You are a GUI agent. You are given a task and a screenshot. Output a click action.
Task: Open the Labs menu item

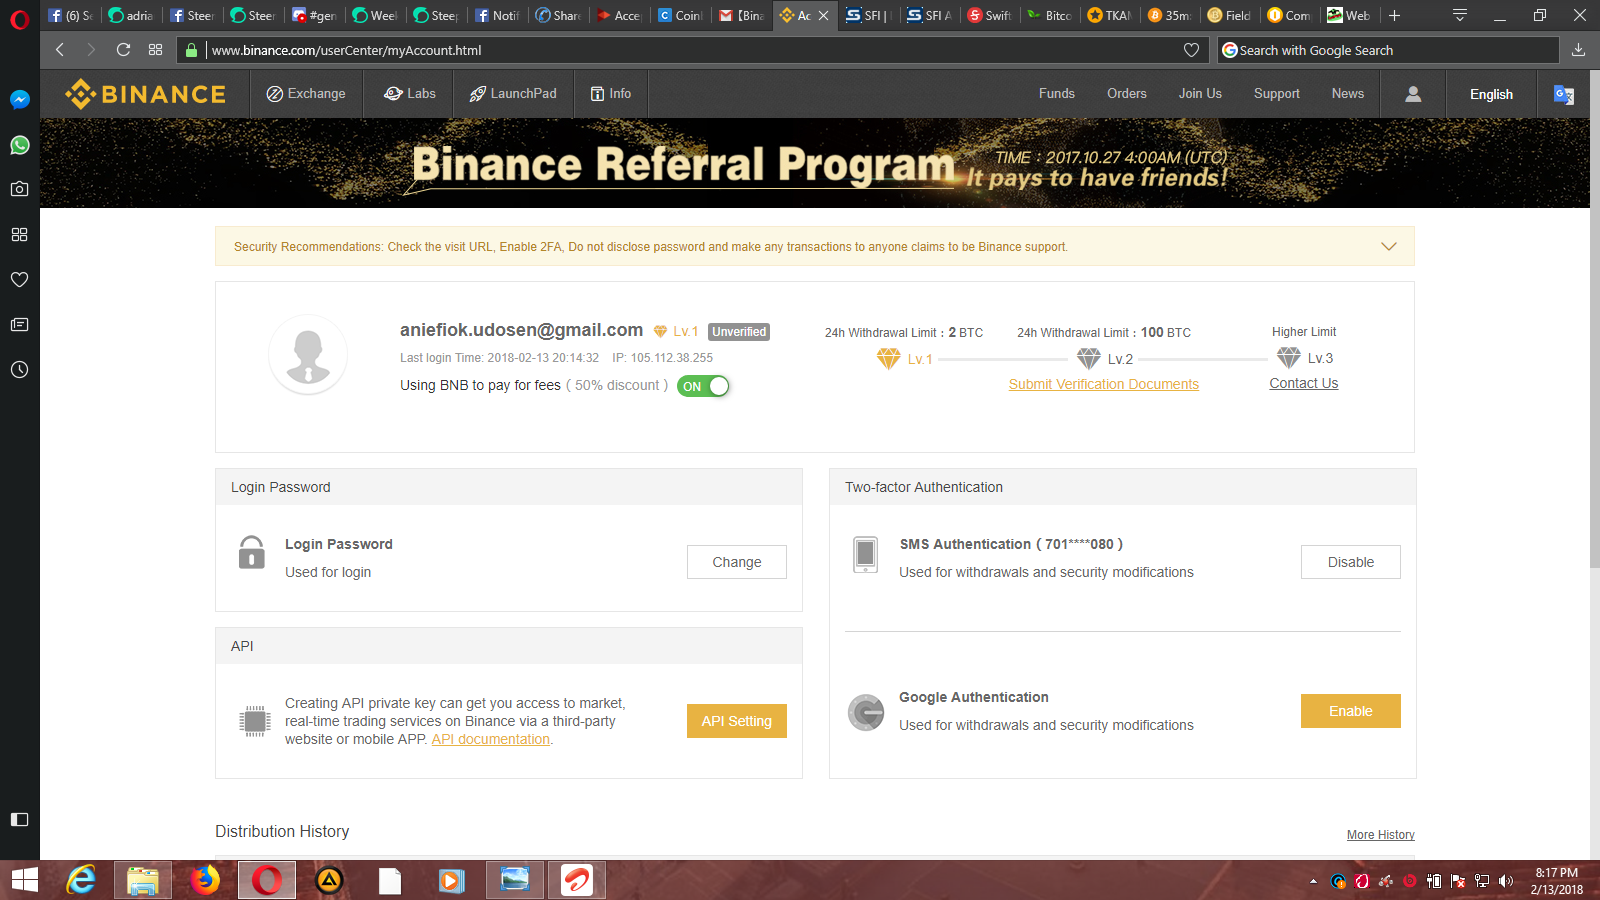[x=410, y=94]
